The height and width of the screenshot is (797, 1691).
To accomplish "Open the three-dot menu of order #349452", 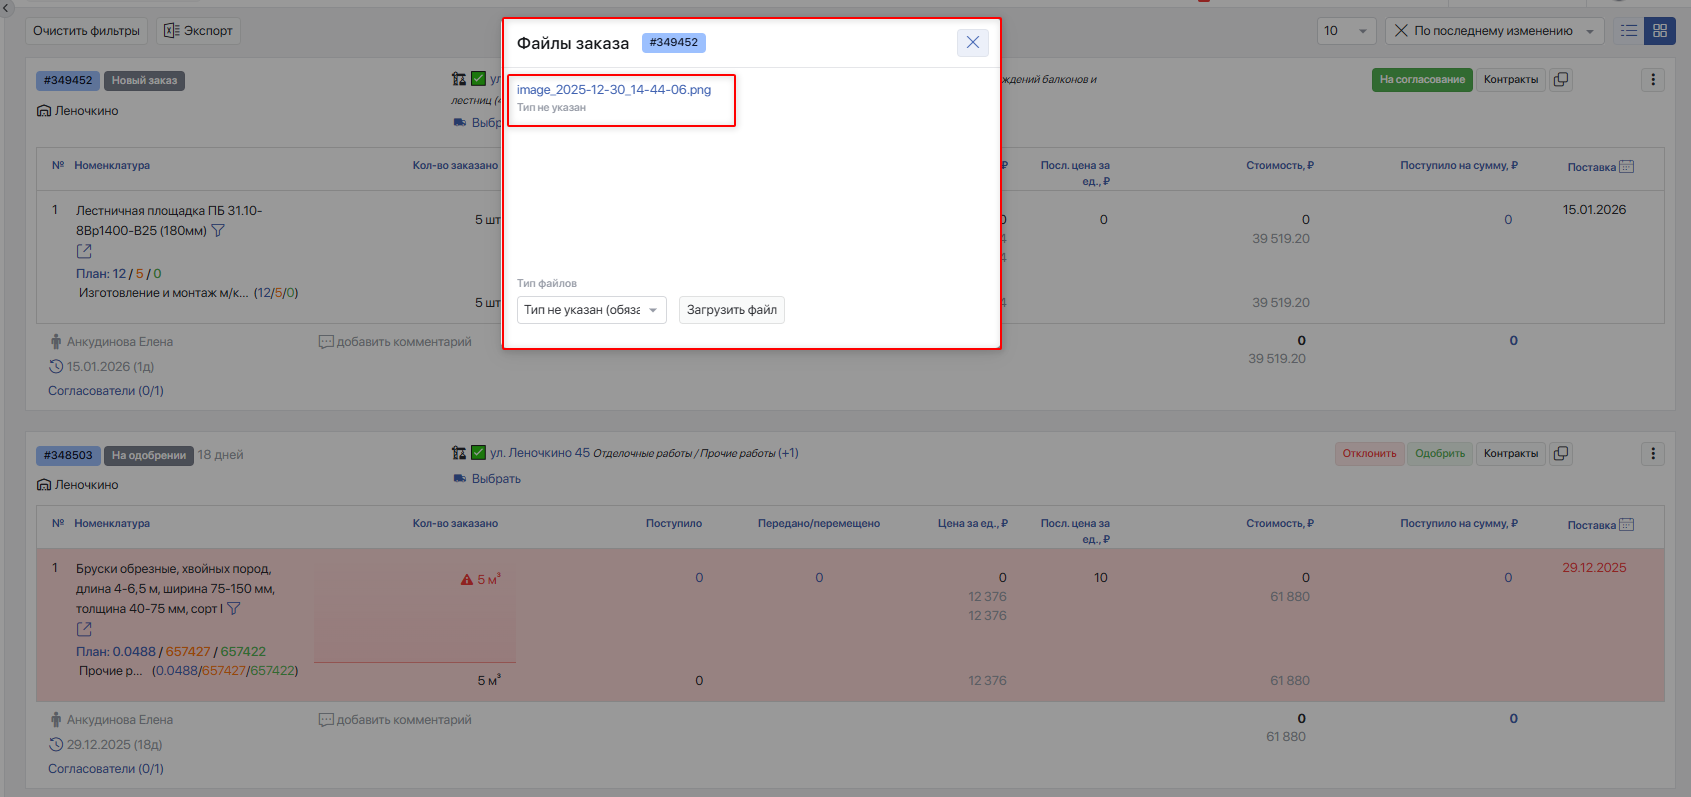I will click(1653, 79).
